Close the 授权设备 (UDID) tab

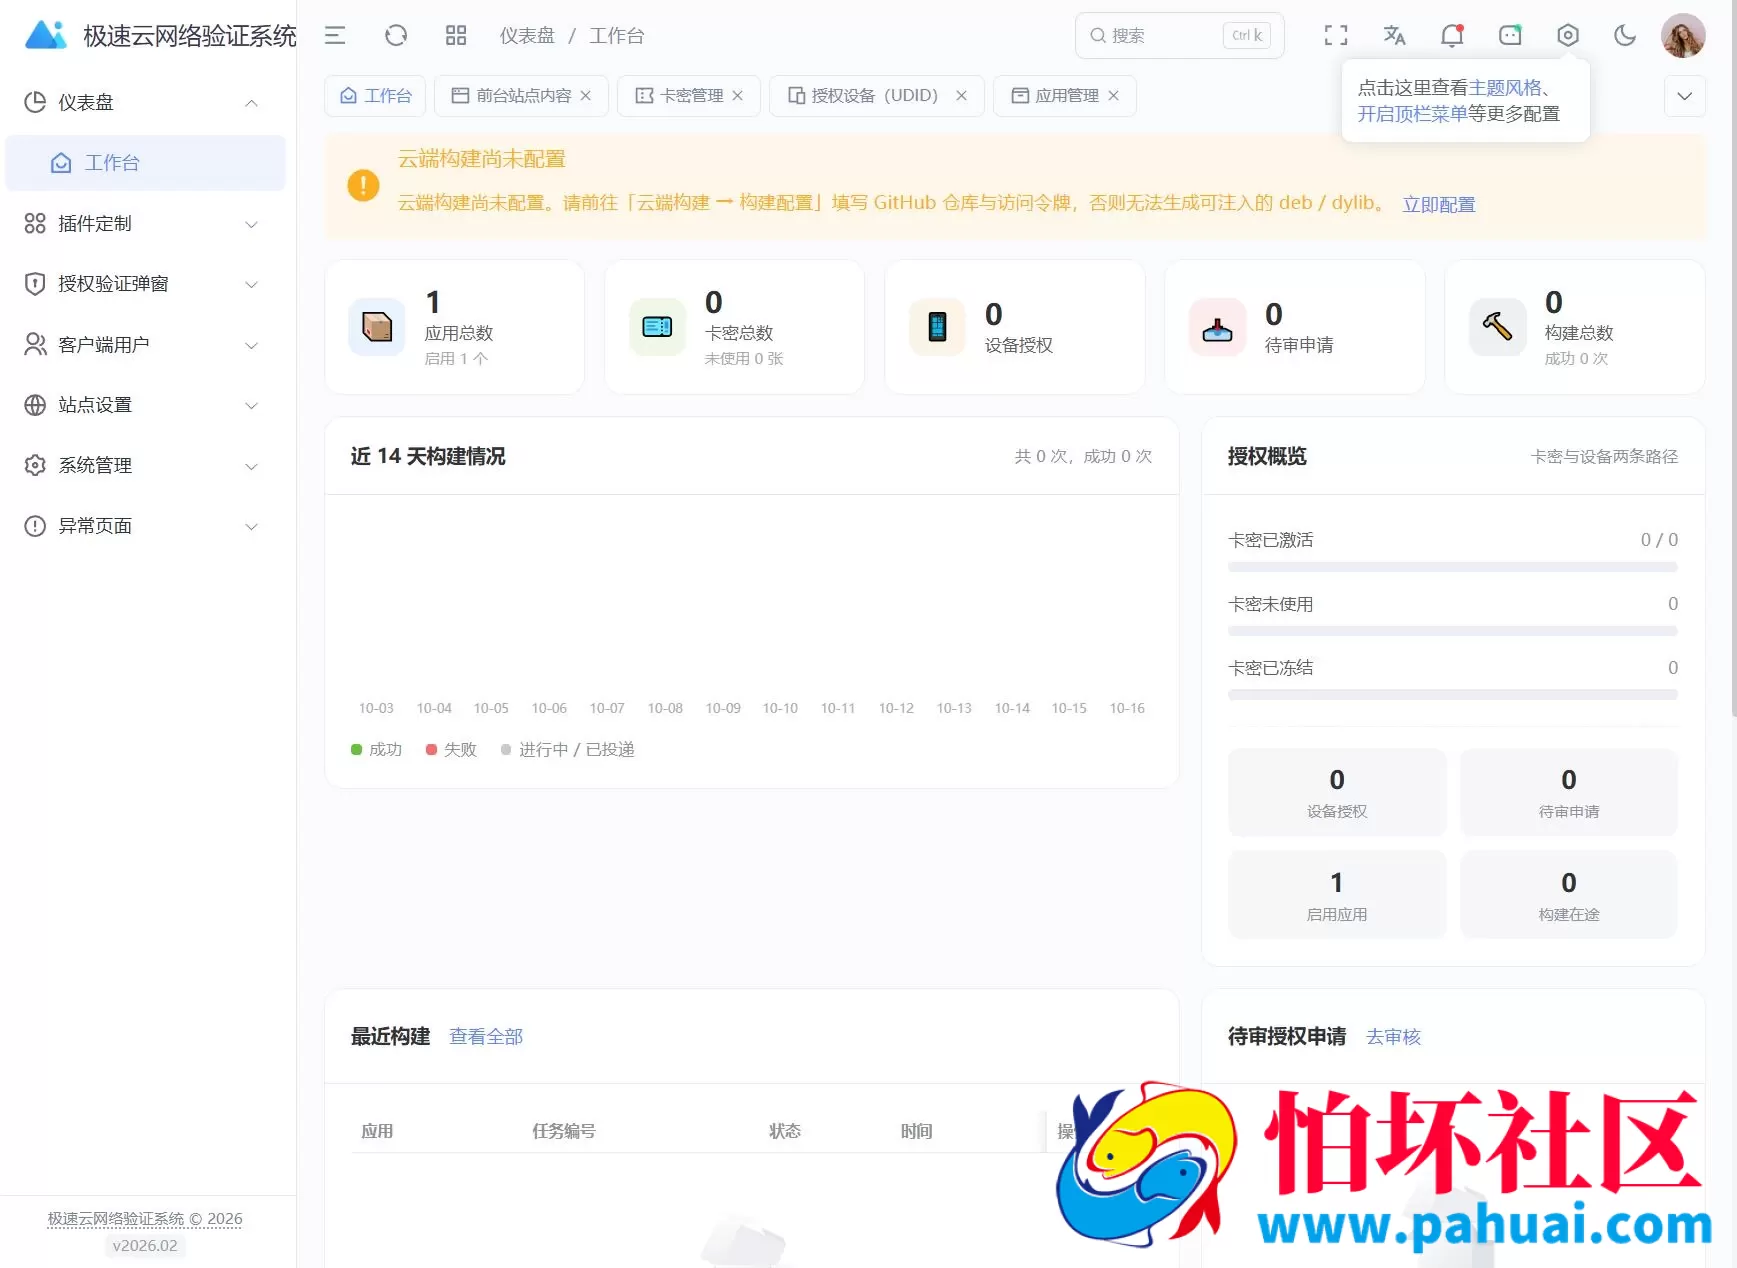point(961,96)
